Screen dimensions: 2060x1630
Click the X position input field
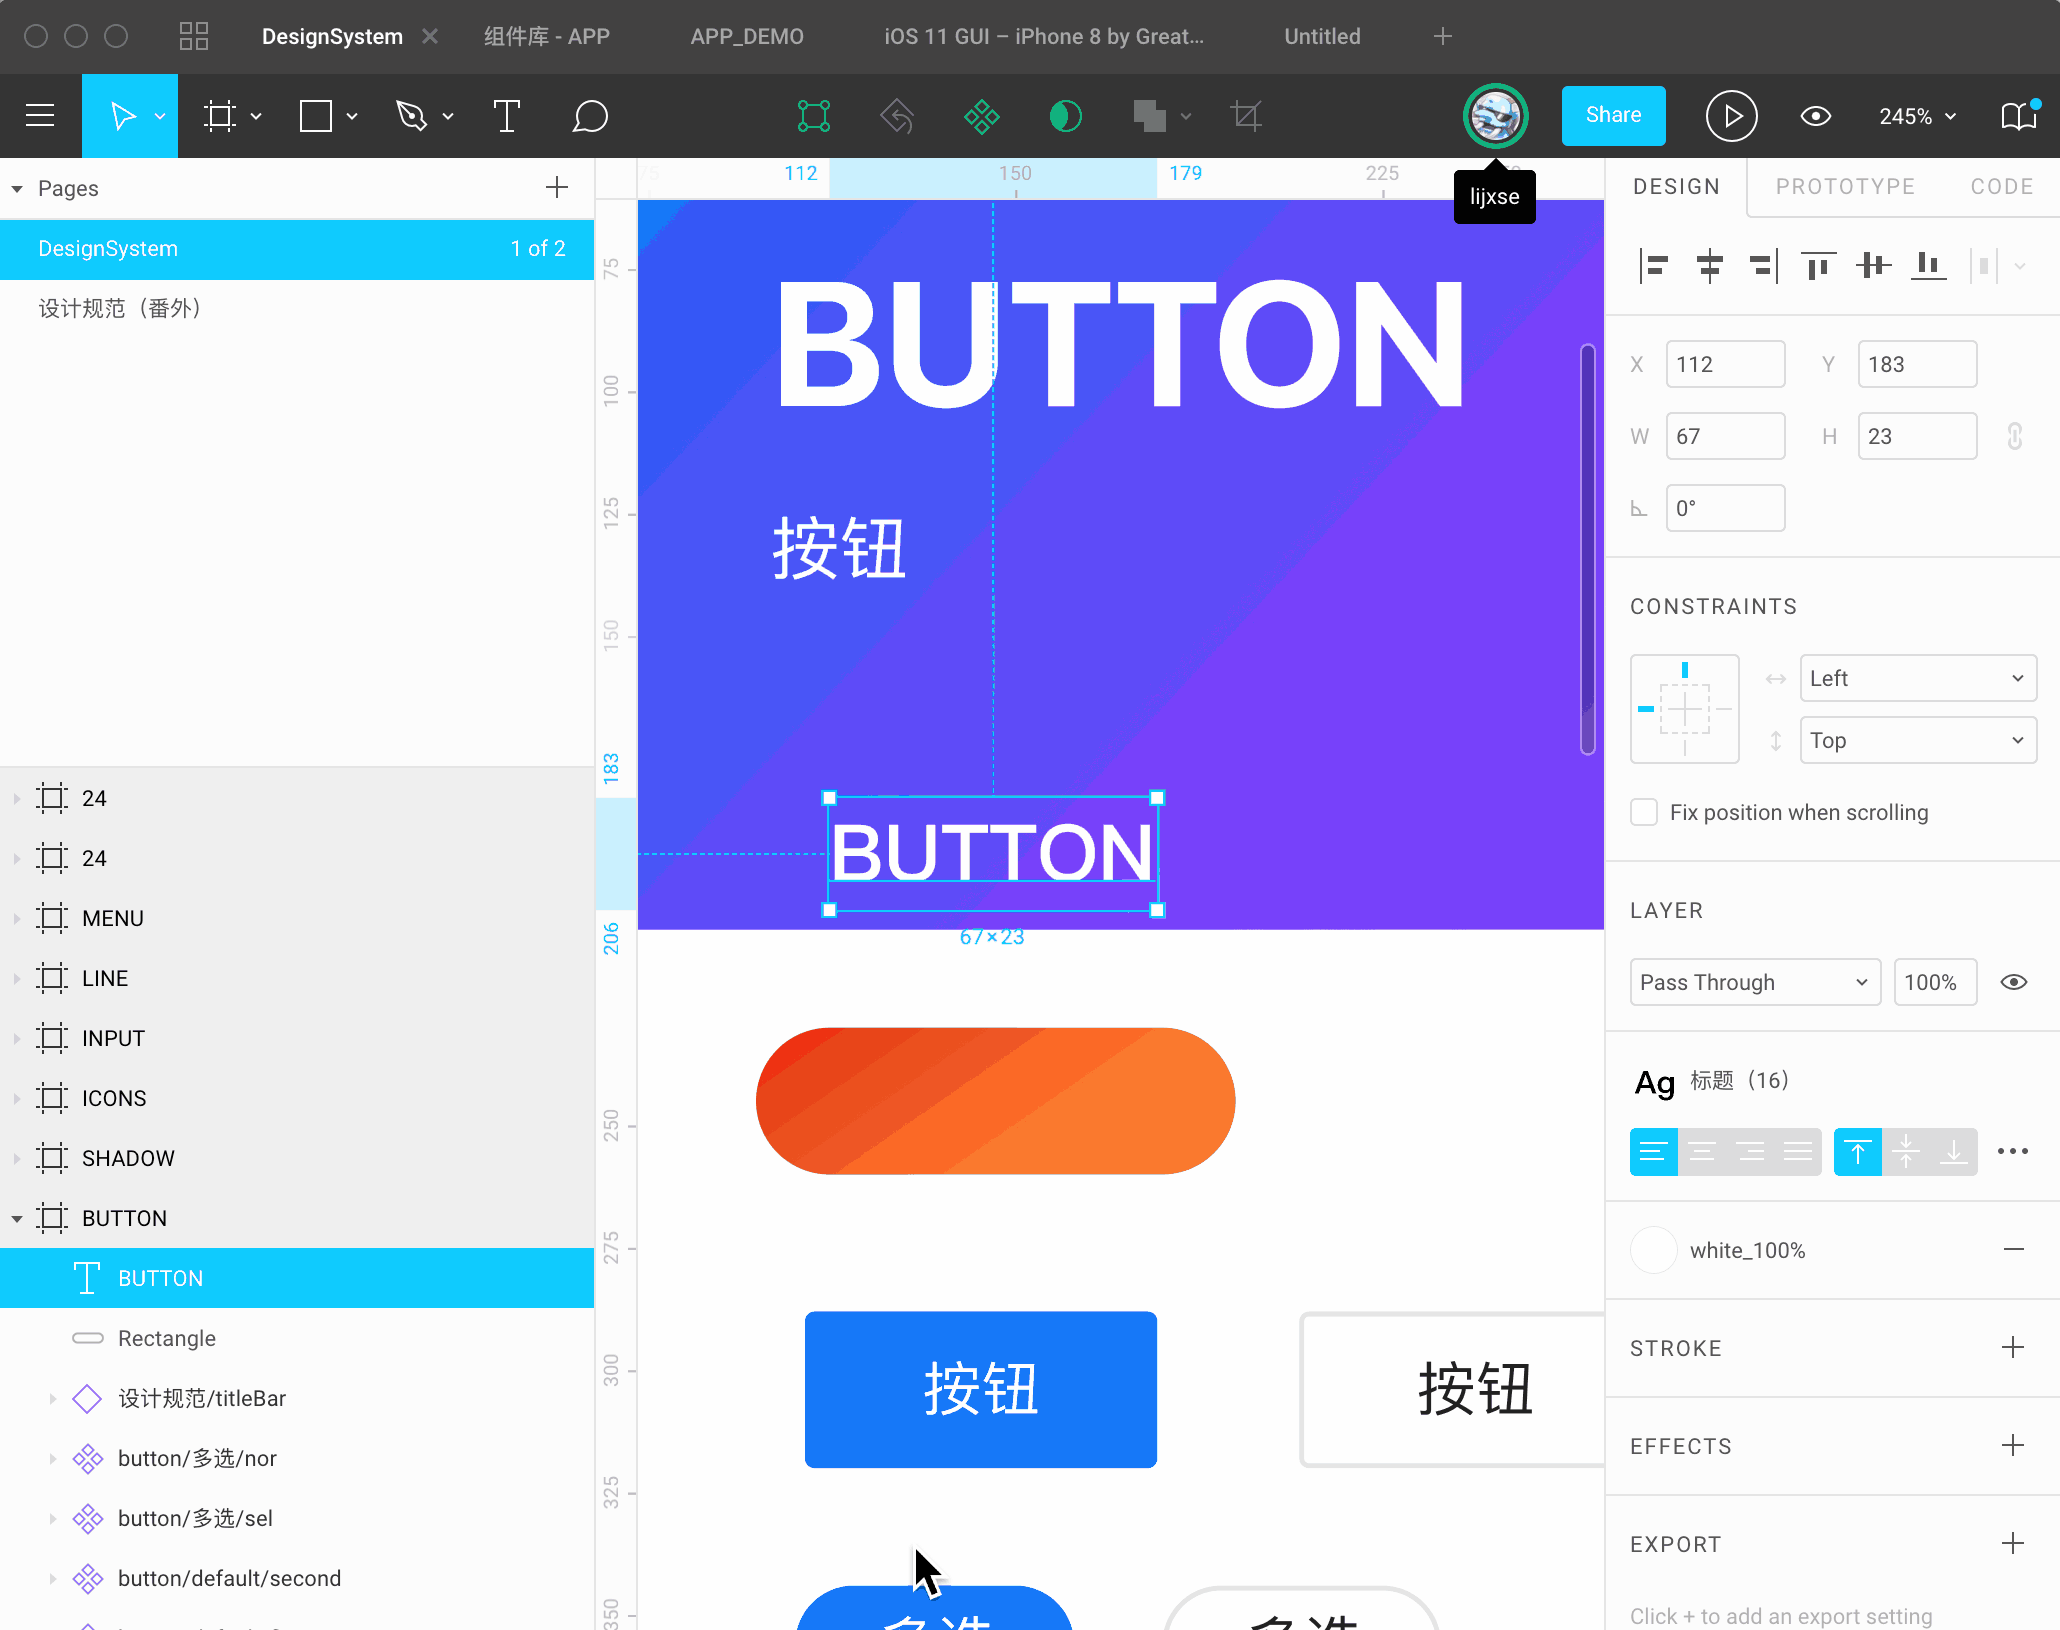[x=1724, y=364]
